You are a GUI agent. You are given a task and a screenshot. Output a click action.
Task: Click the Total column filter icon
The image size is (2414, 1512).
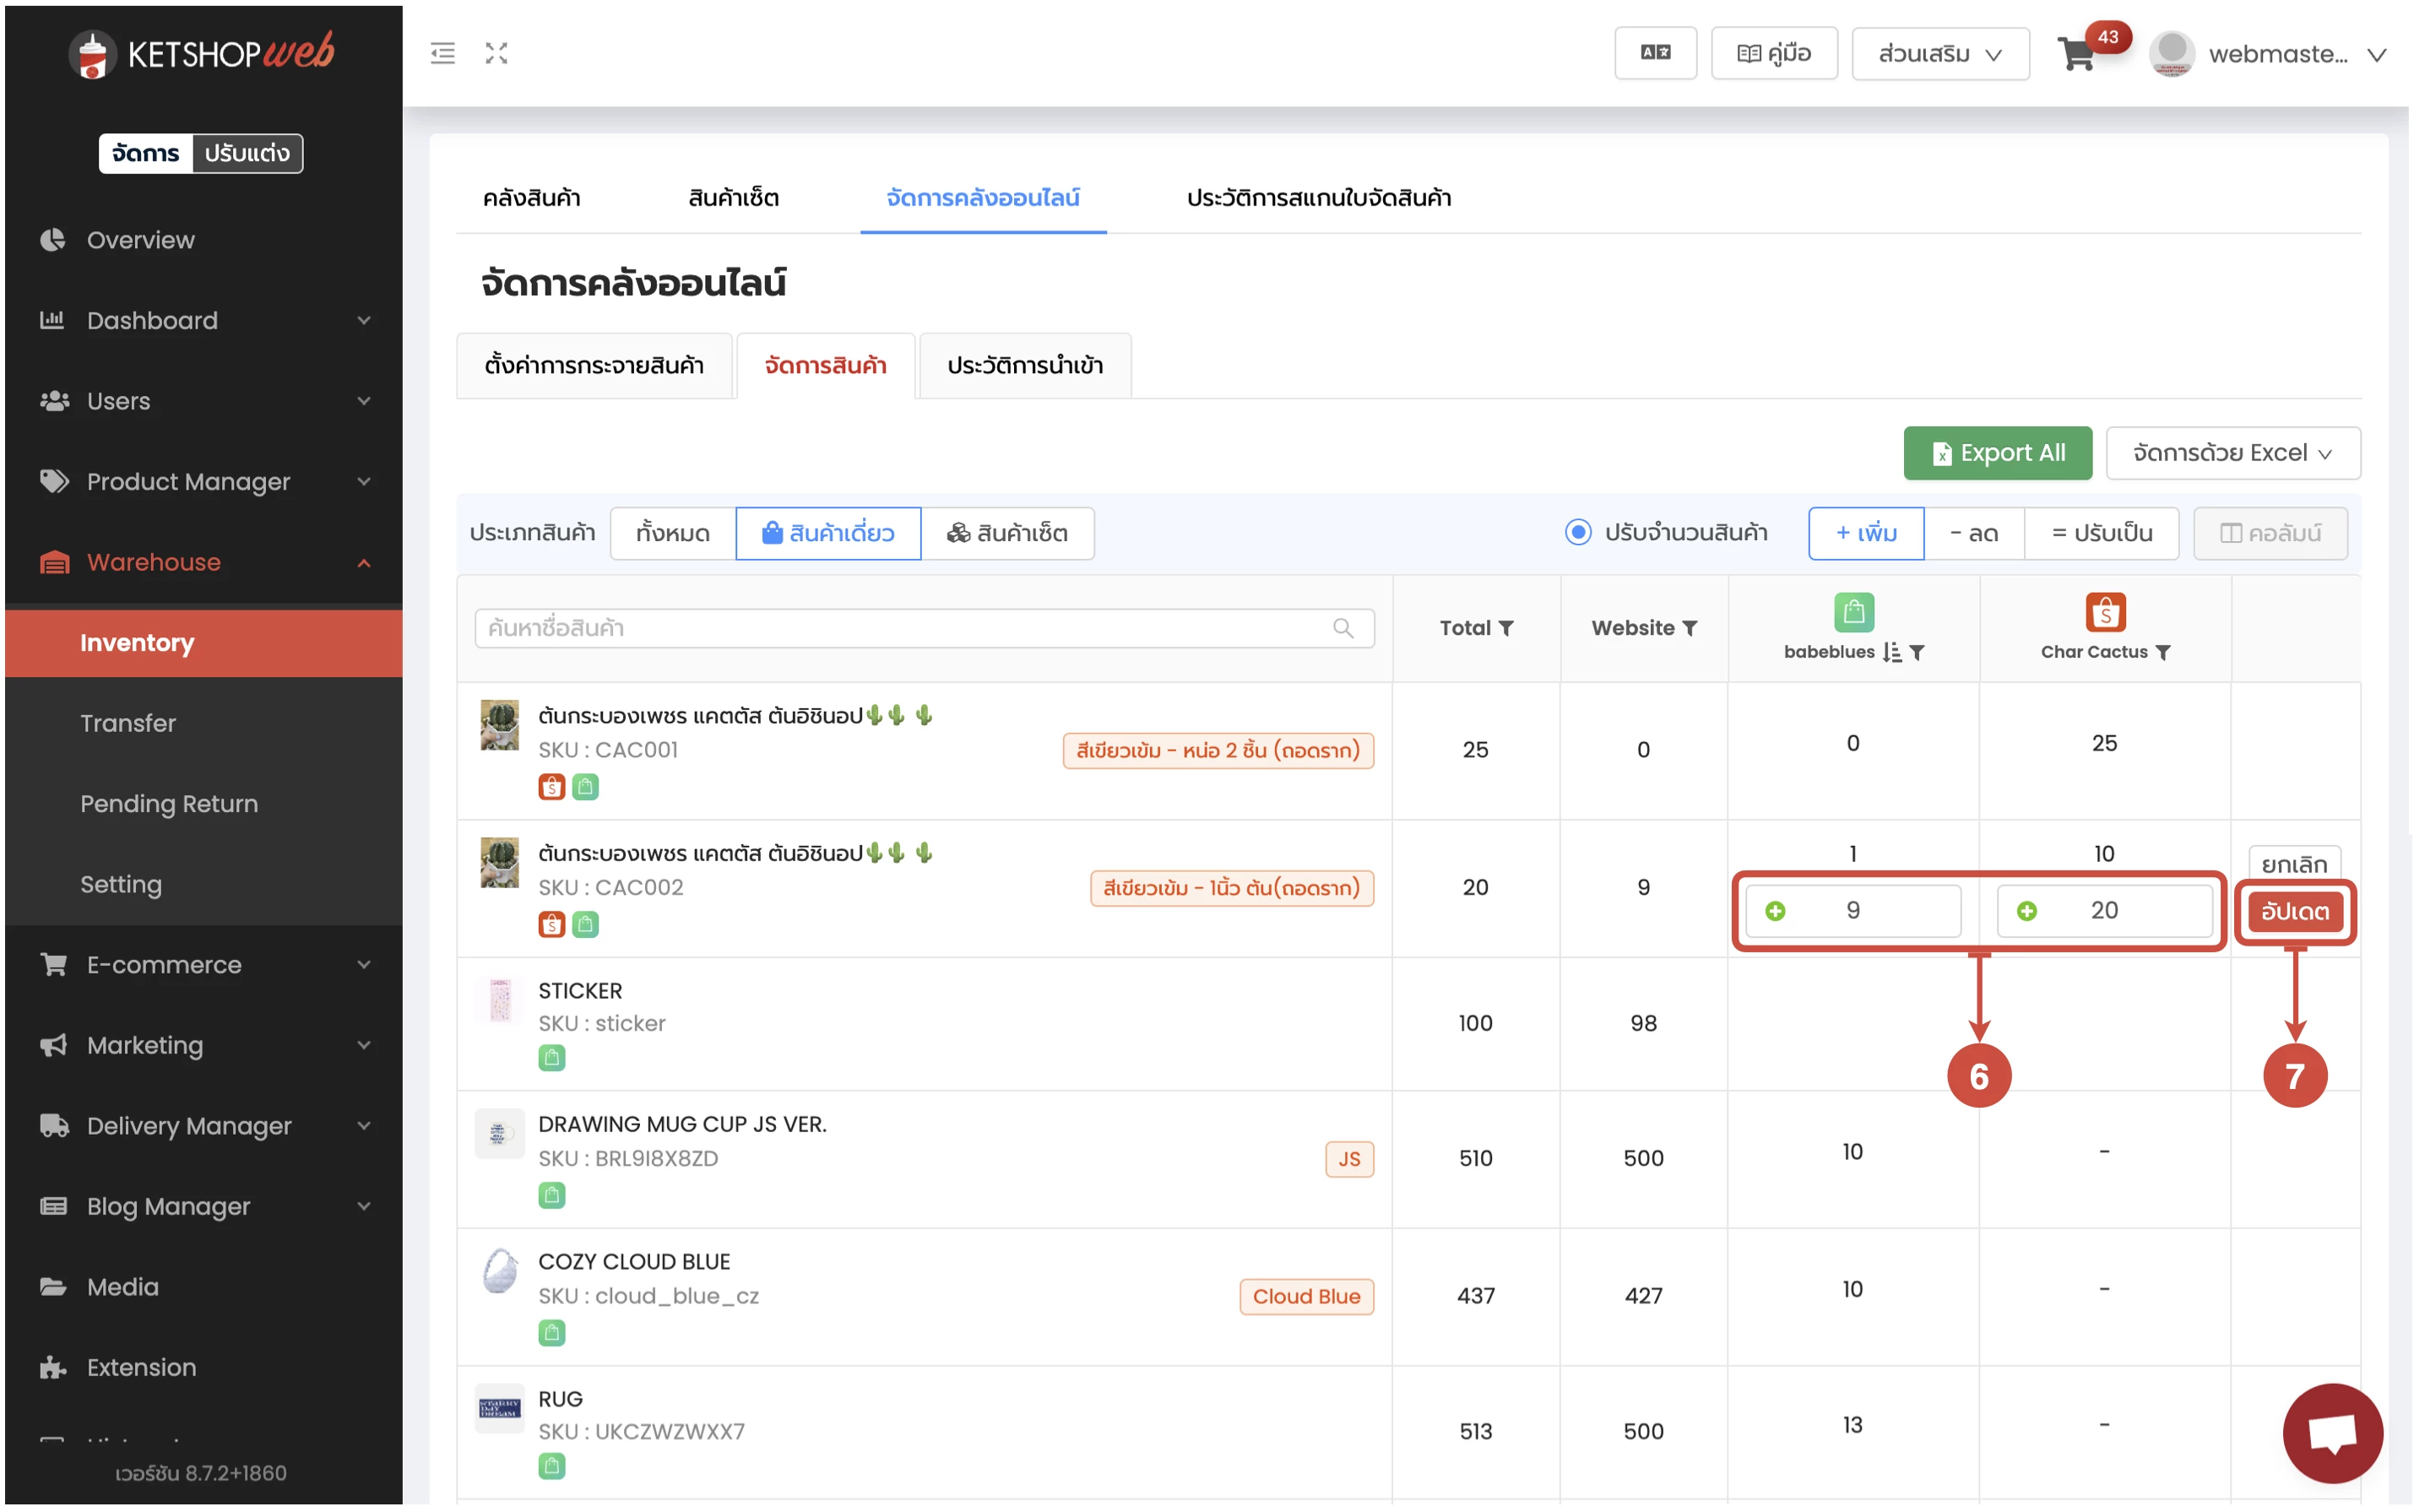pos(1506,628)
